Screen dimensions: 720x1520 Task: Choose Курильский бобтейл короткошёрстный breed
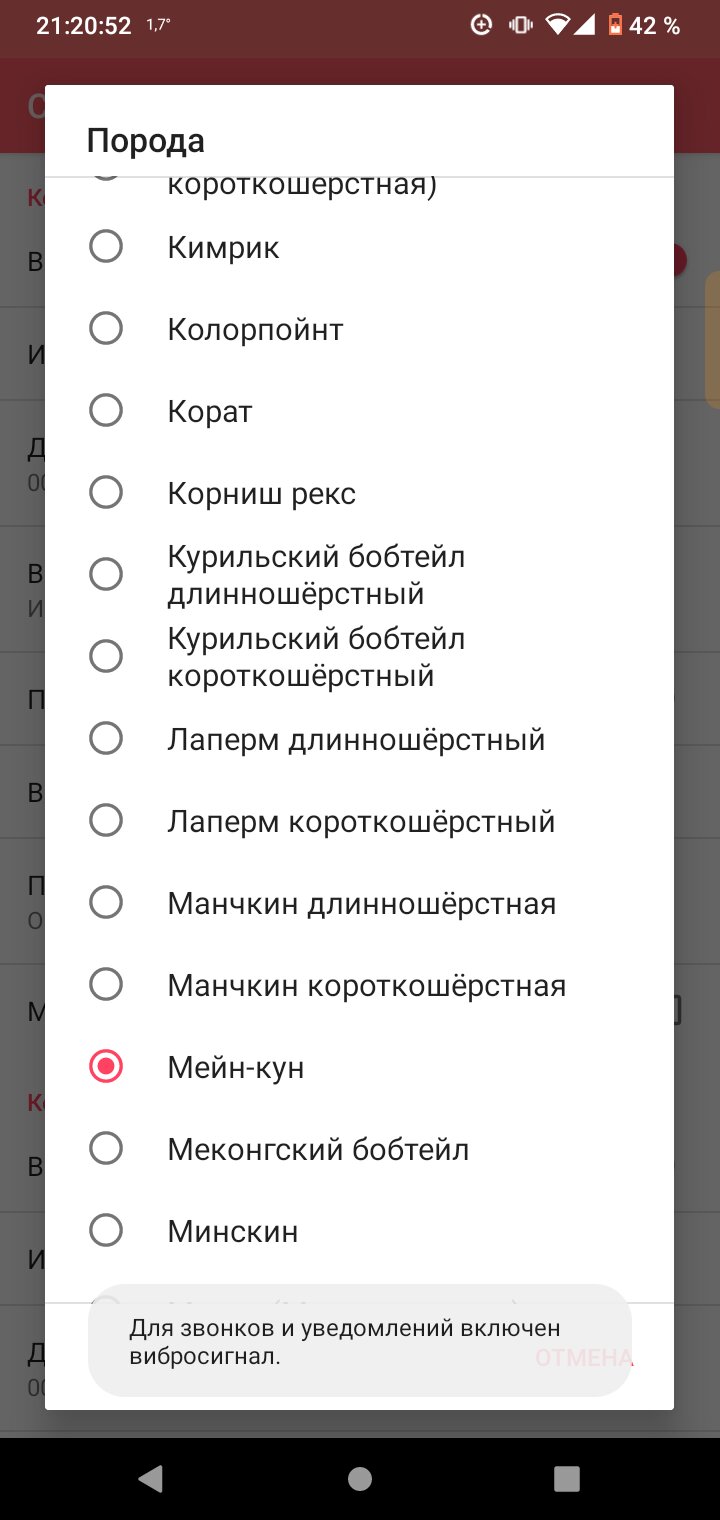(106, 657)
